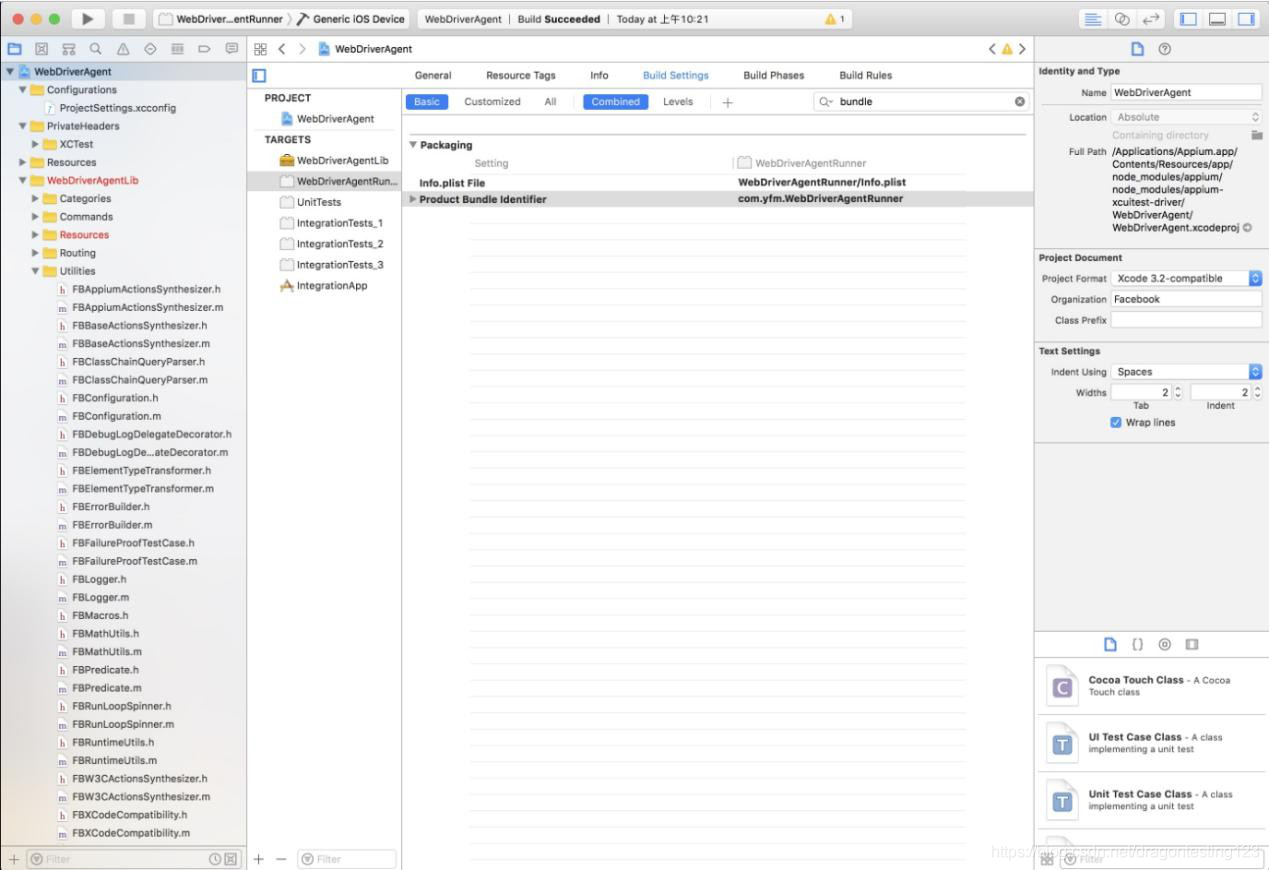Open the General tab

point(433,75)
